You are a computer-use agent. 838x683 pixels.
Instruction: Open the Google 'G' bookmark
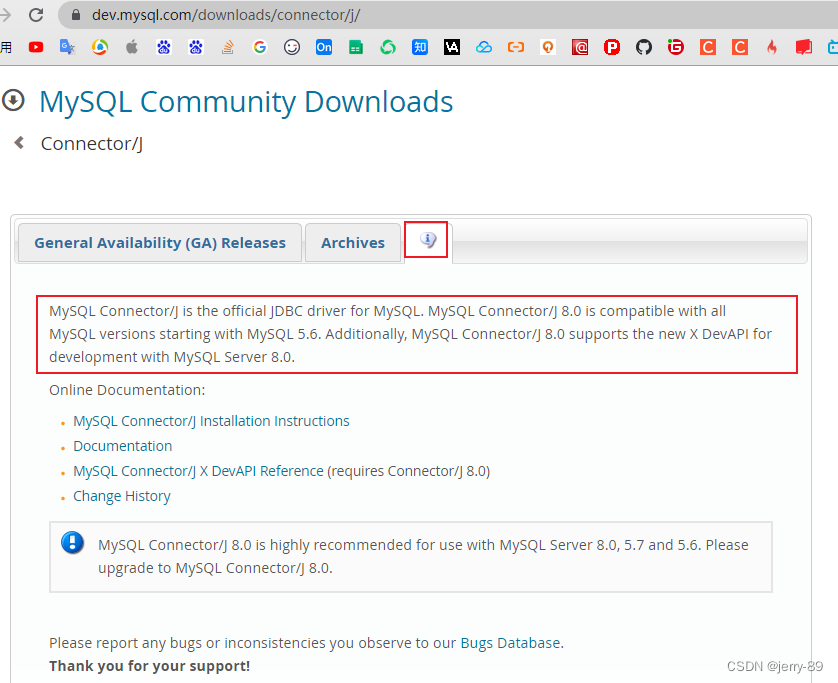(x=260, y=48)
